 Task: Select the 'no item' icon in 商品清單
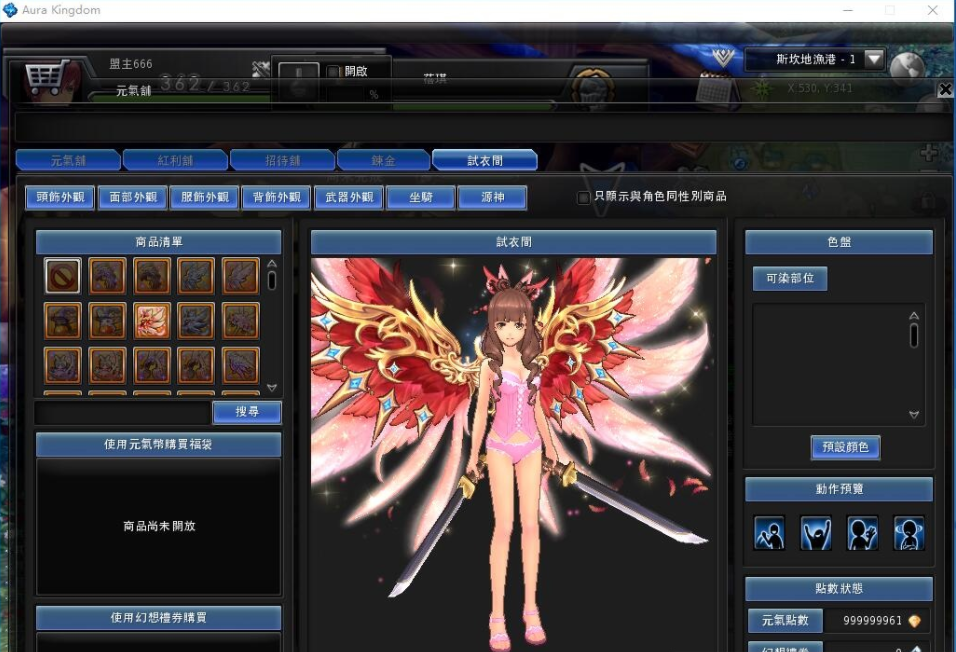(x=62, y=276)
